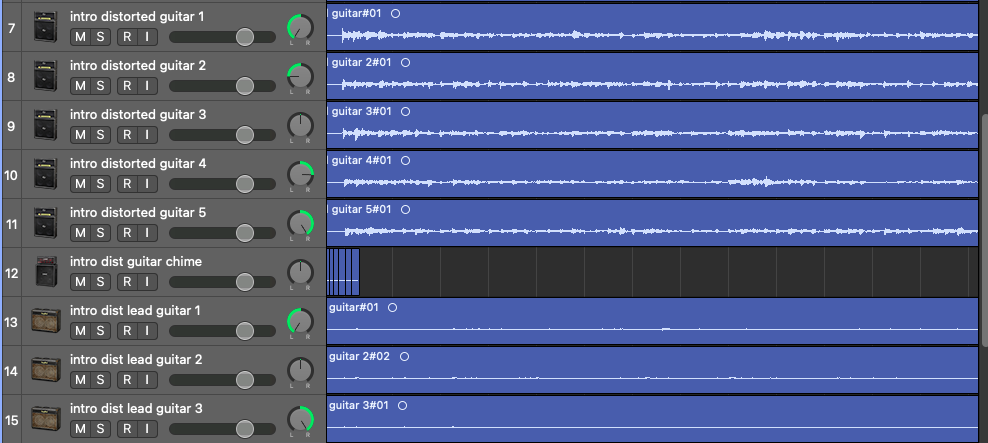Click loop circle on guitar 3#01 region track 15
This screenshot has width=988, height=443.
tap(403, 406)
